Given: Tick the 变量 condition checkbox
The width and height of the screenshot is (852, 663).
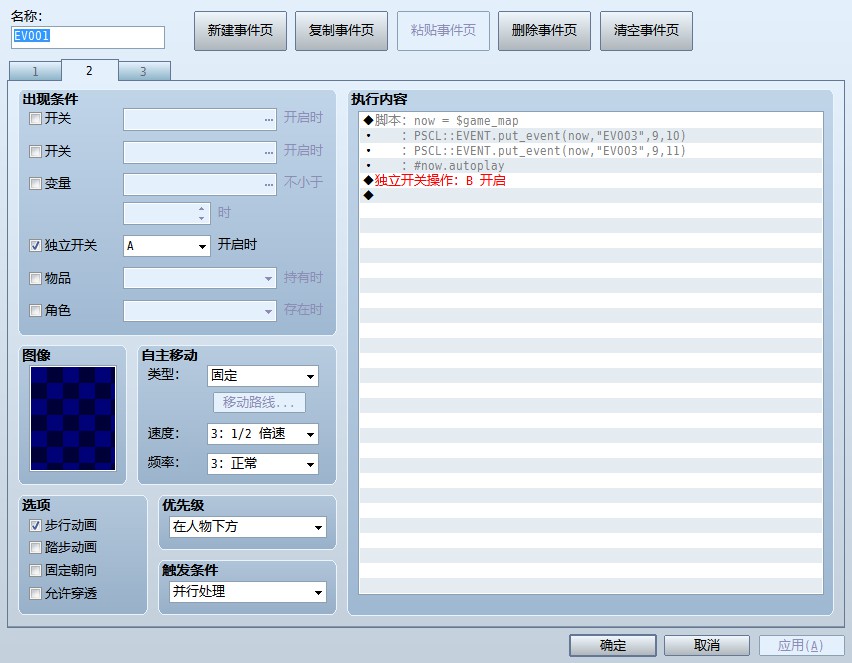Looking at the screenshot, I should point(35,184).
